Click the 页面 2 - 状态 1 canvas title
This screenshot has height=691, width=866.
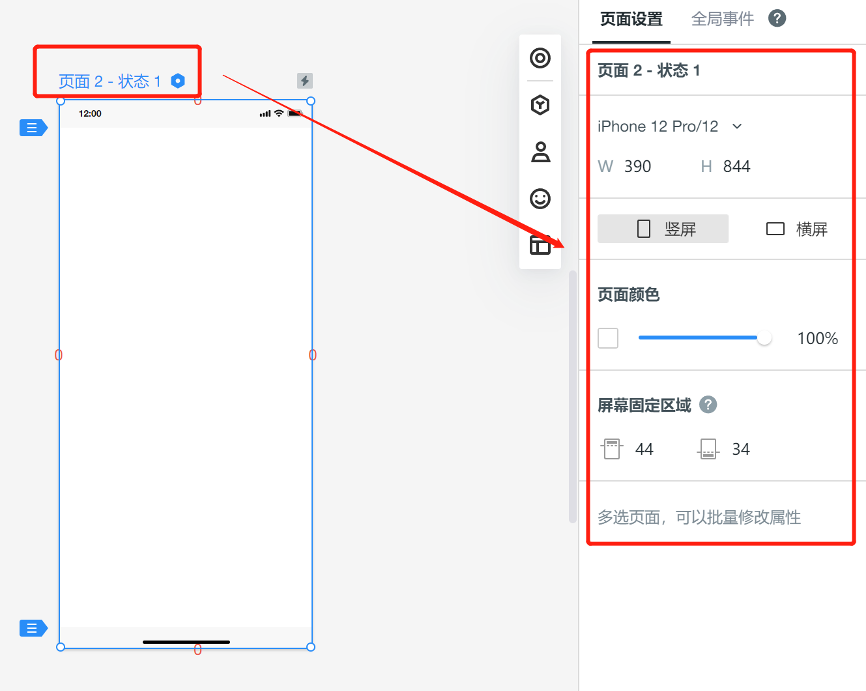(109, 81)
